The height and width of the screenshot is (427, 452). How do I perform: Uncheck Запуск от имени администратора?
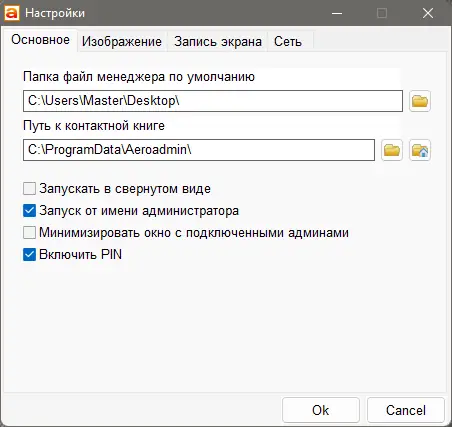click(29, 211)
